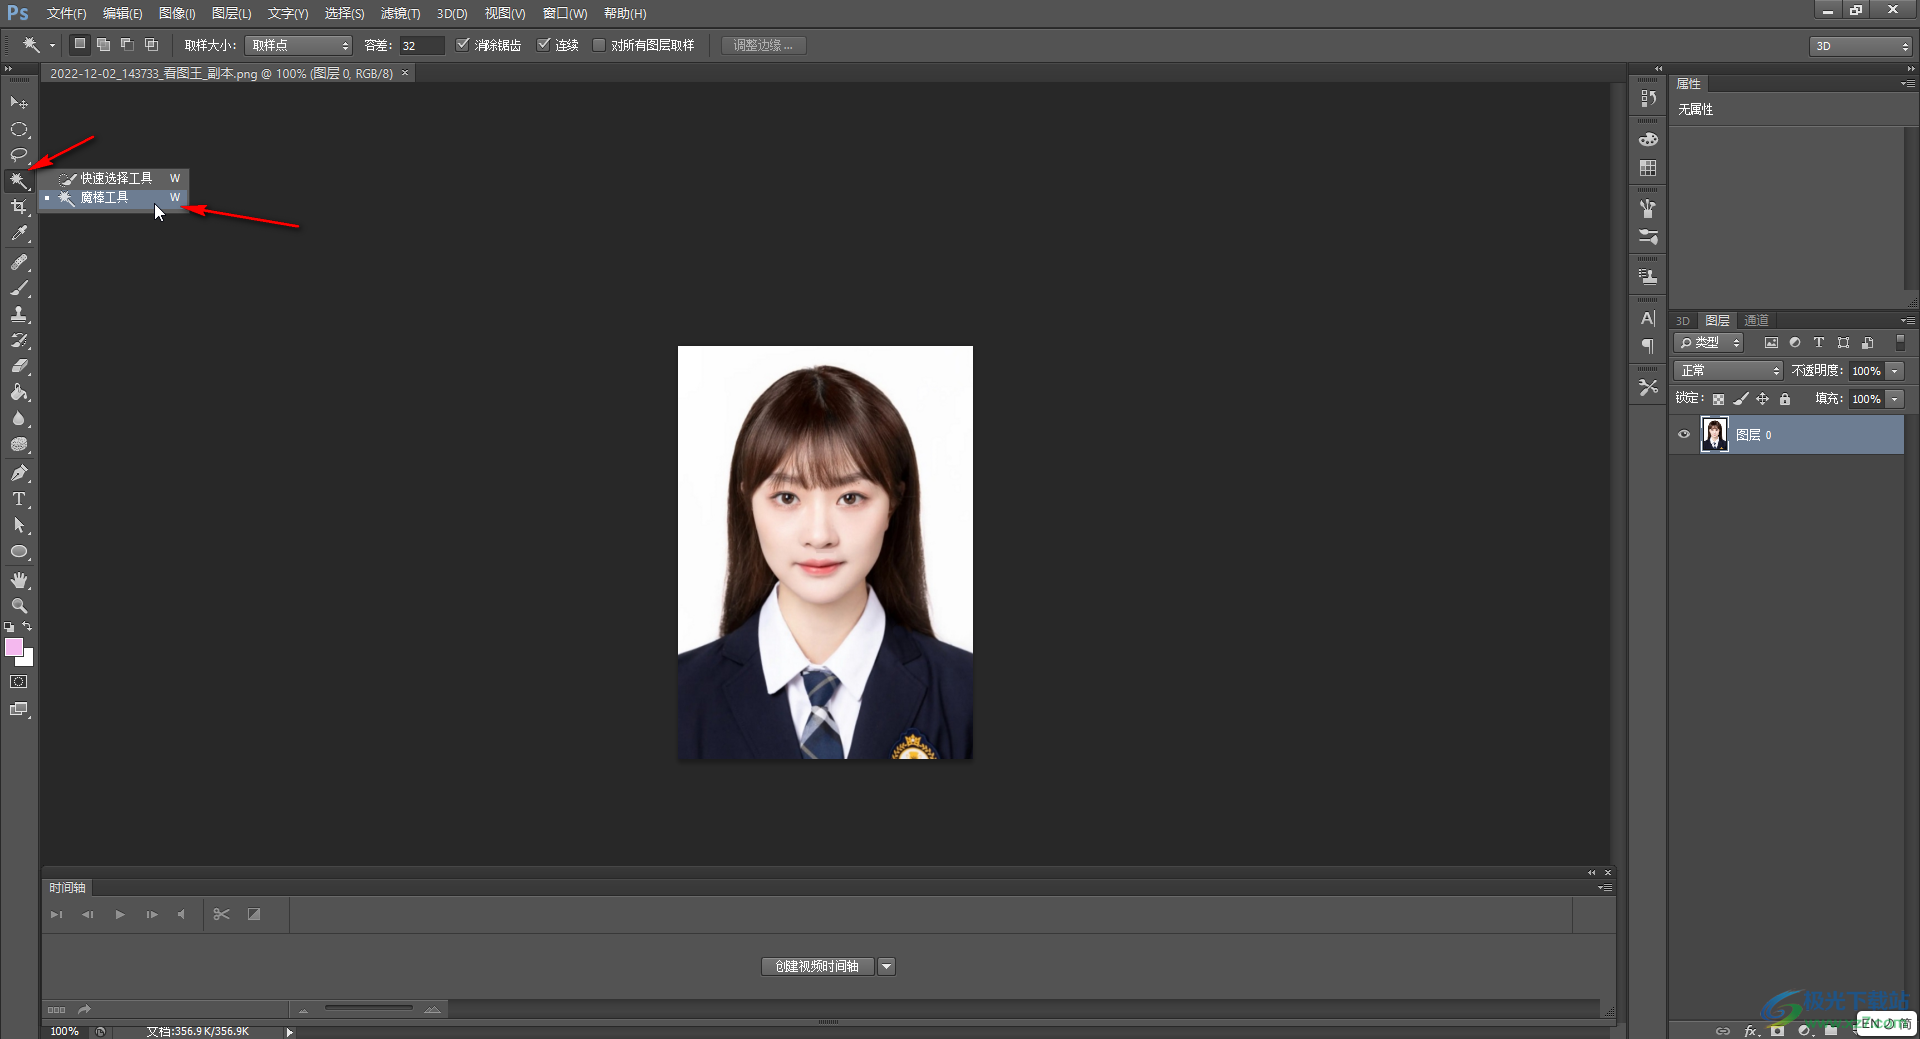
Task: Open the 3D workspace dropdown
Action: tap(1861, 46)
